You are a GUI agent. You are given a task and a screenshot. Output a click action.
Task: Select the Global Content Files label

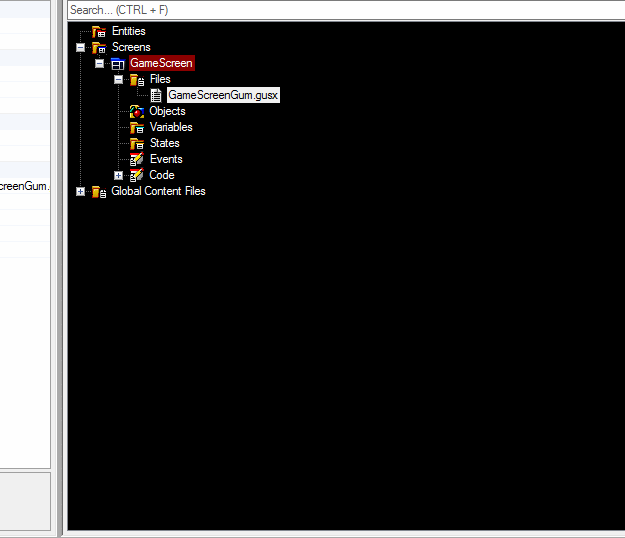(158, 192)
